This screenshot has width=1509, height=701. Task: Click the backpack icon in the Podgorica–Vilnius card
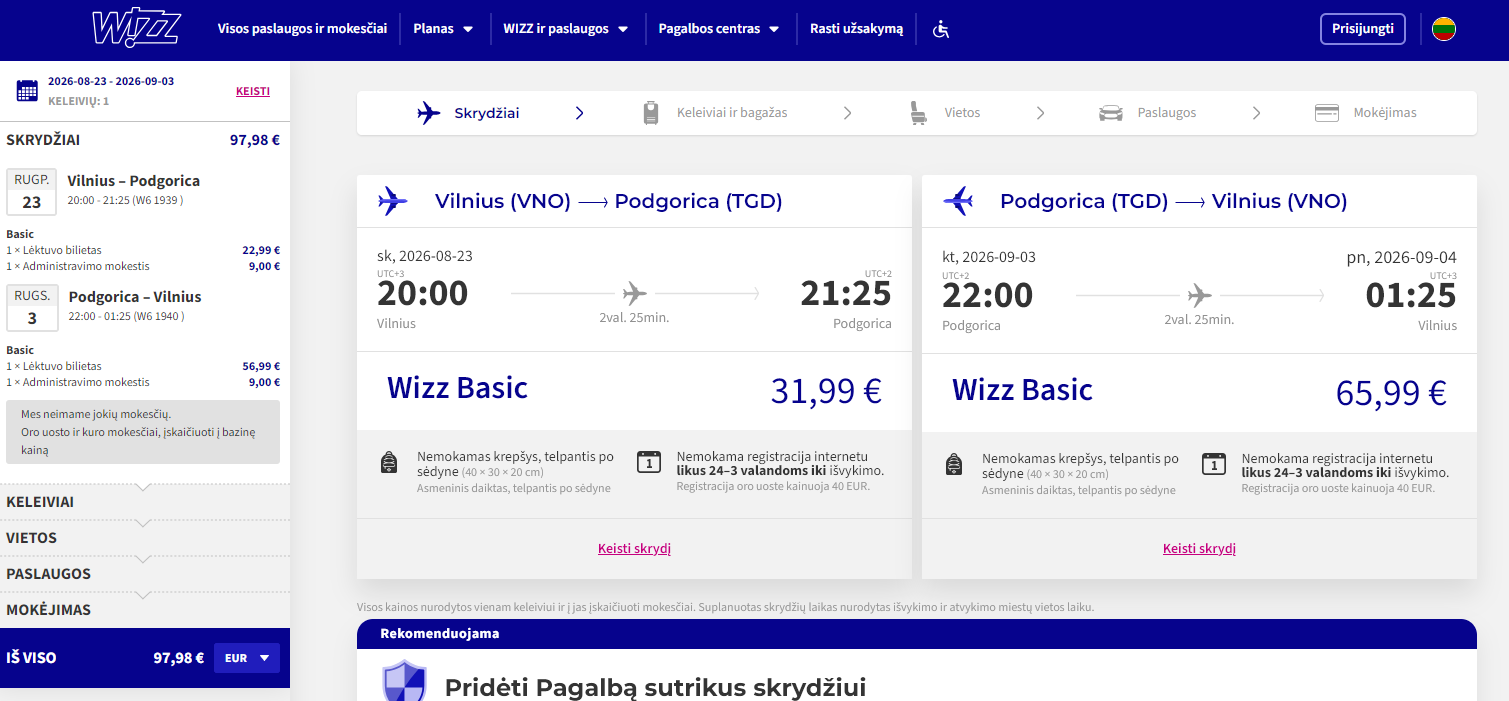(954, 463)
